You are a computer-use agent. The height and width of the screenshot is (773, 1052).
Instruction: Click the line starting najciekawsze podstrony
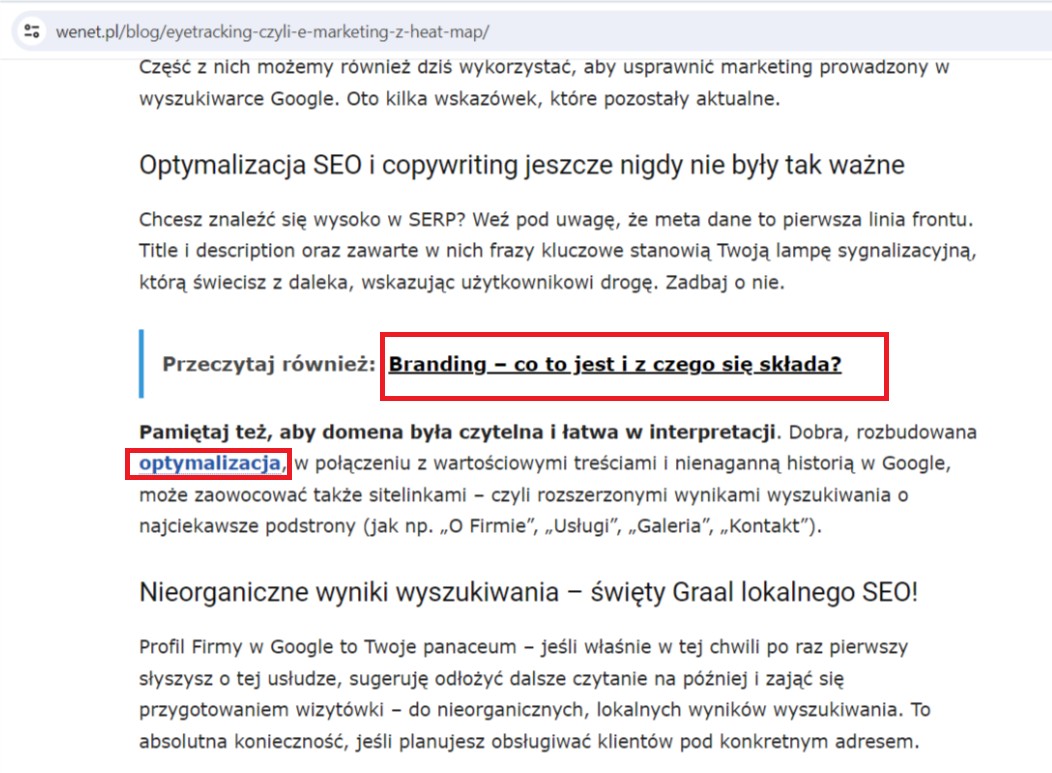coord(480,525)
